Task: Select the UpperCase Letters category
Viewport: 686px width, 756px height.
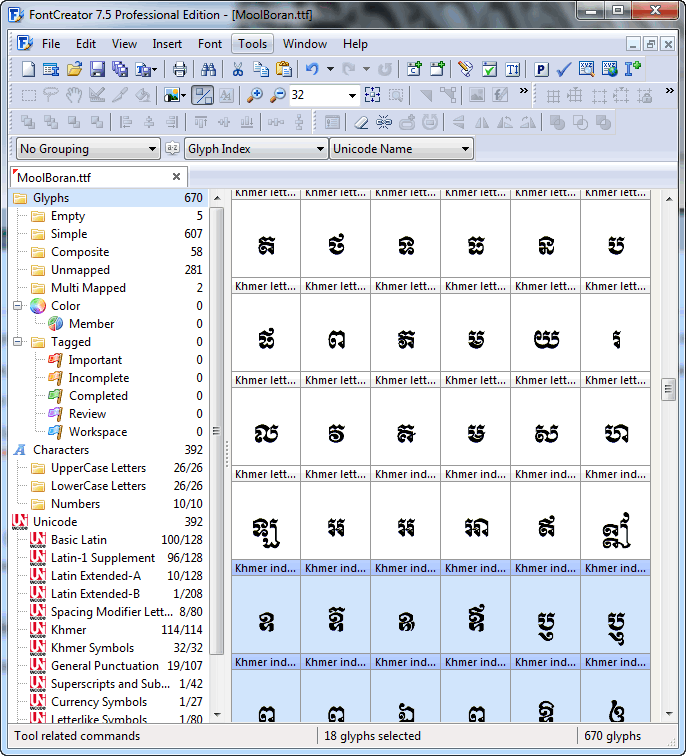Action: click(98, 468)
